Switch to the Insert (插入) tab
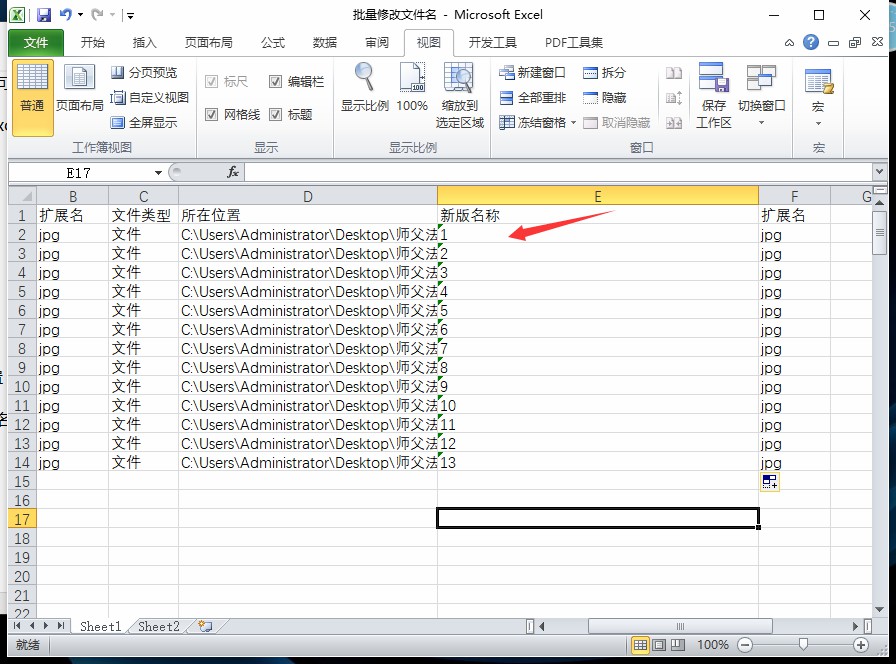Screen dimensions: 896x664 (144, 43)
